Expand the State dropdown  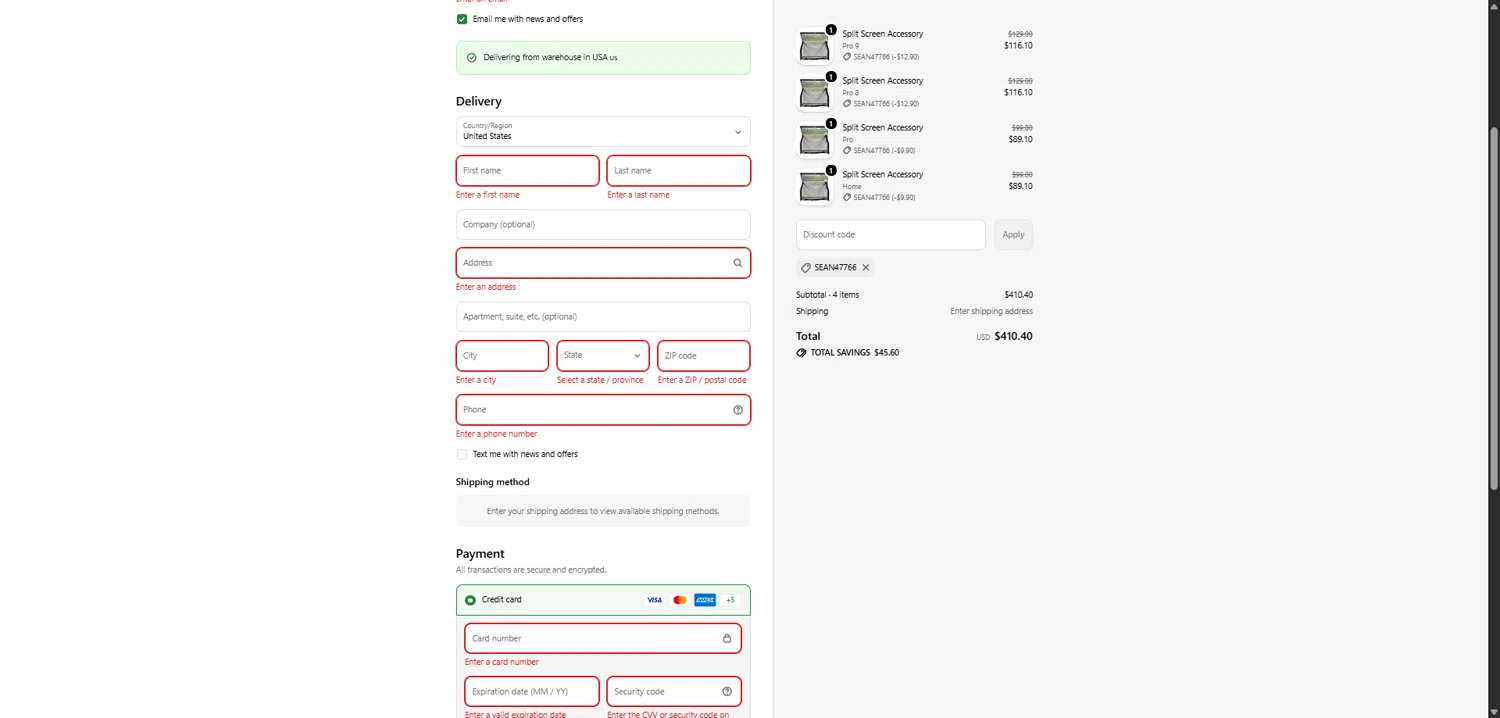pos(603,355)
